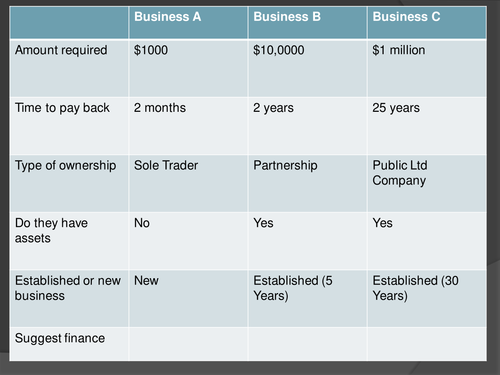This screenshot has height=375, width=500.
Task: Select the No assets cell for Business A
Action: tap(188, 241)
